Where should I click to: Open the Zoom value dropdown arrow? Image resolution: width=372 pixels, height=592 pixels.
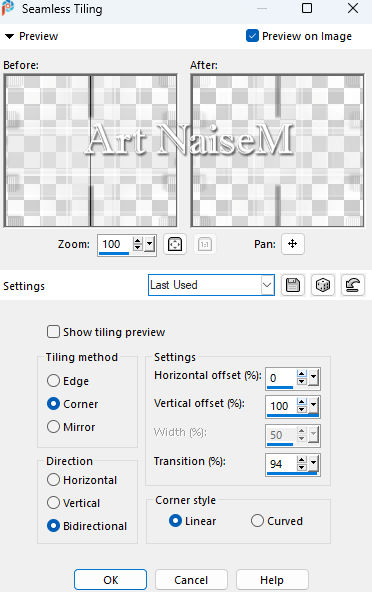tap(150, 244)
